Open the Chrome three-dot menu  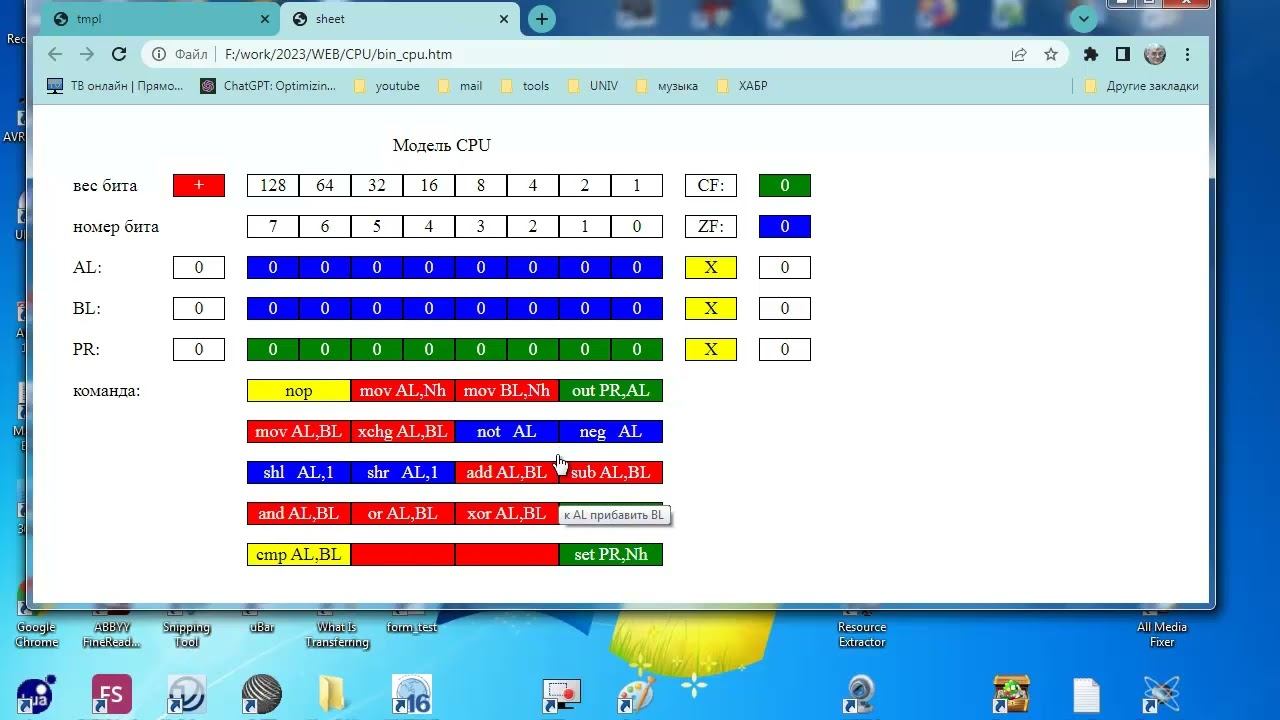[1188, 55]
